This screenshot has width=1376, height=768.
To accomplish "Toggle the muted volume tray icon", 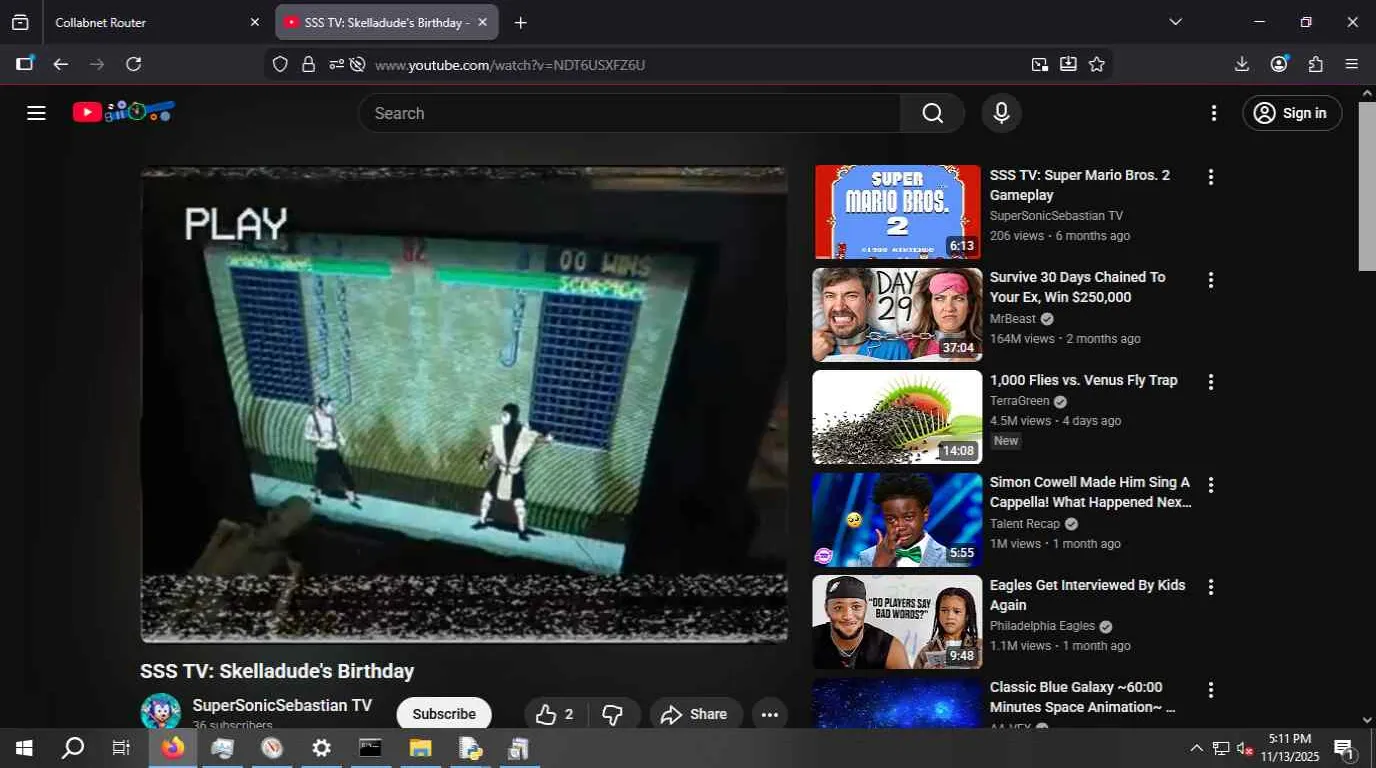I will tap(1245, 748).
